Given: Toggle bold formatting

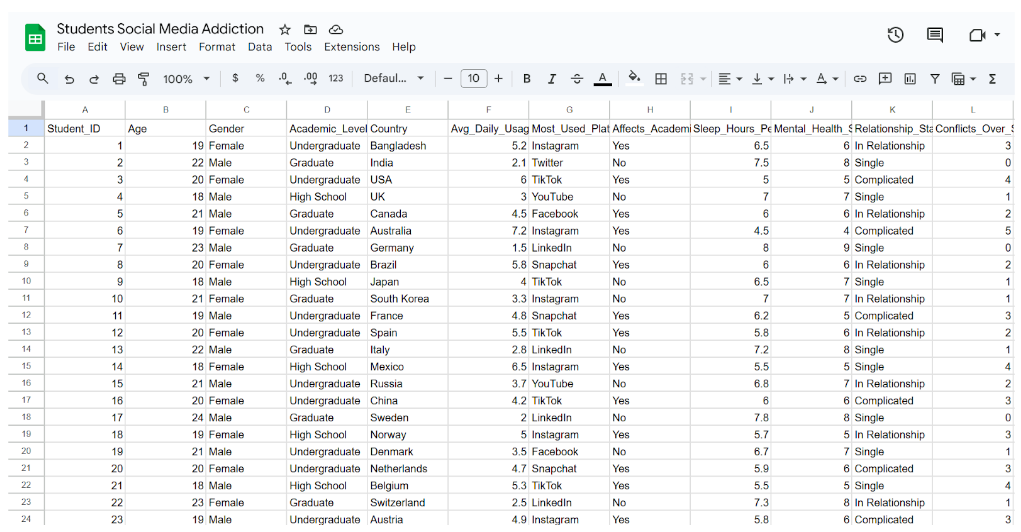Looking at the screenshot, I should pos(527,78).
